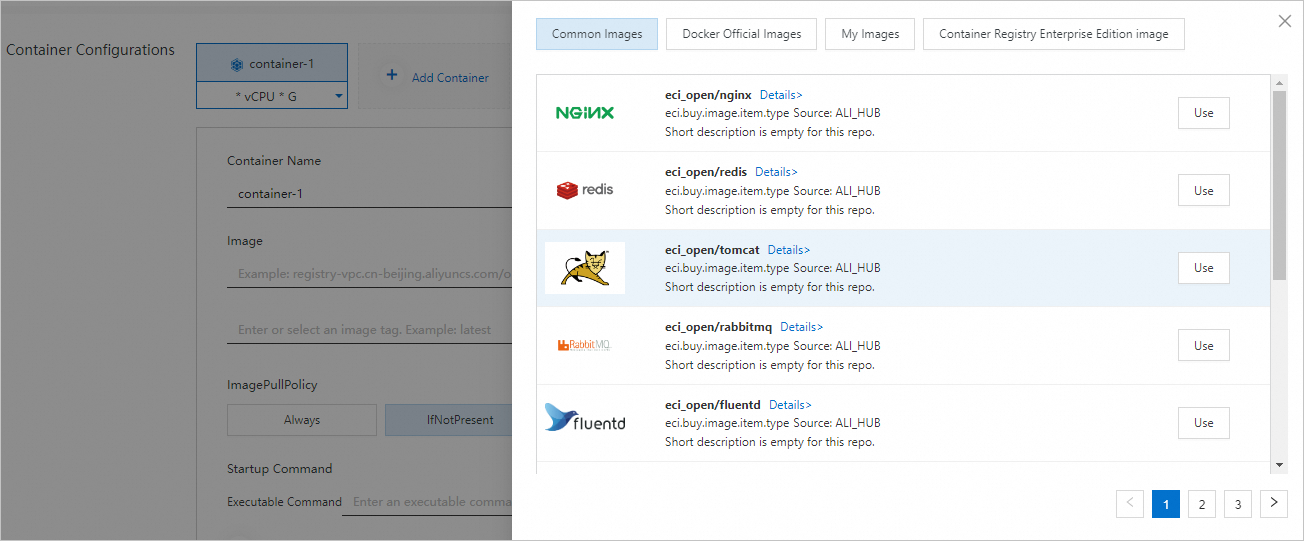Click the previous page arrow

point(1130,503)
